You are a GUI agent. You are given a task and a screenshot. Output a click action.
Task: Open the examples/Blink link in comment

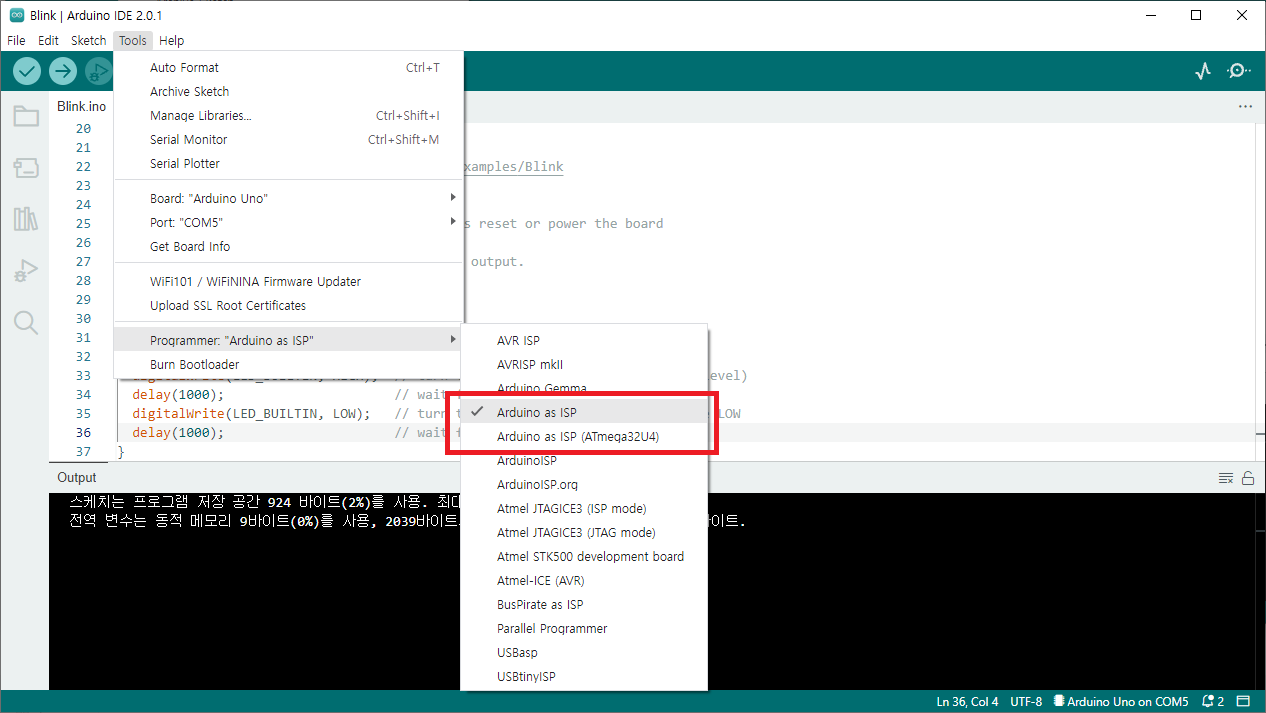click(513, 167)
